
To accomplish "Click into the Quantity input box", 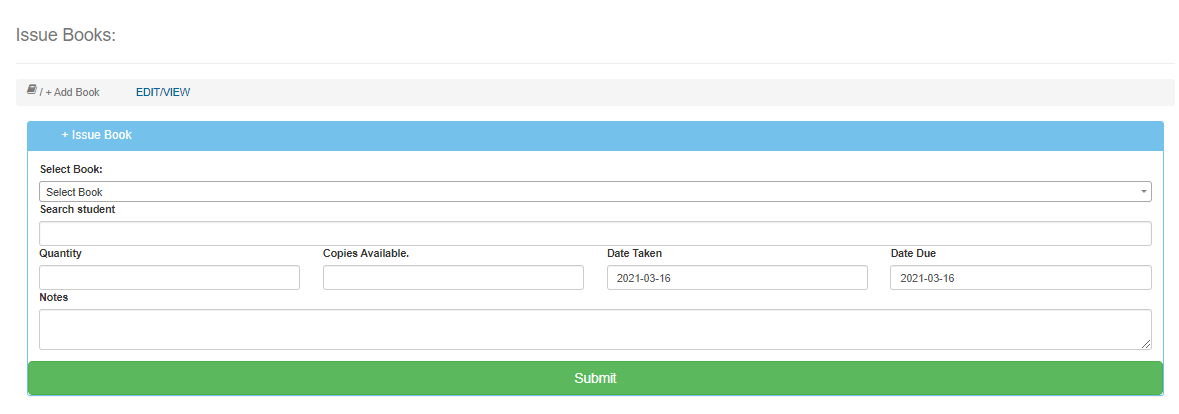I will click(169, 278).
